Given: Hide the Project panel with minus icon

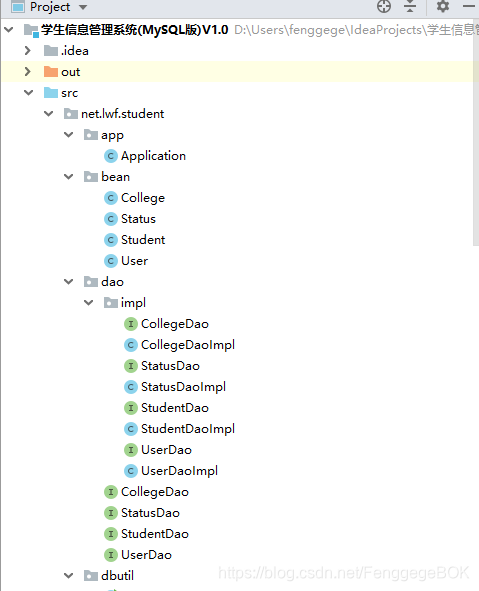Looking at the screenshot, I should pos(469,6).
